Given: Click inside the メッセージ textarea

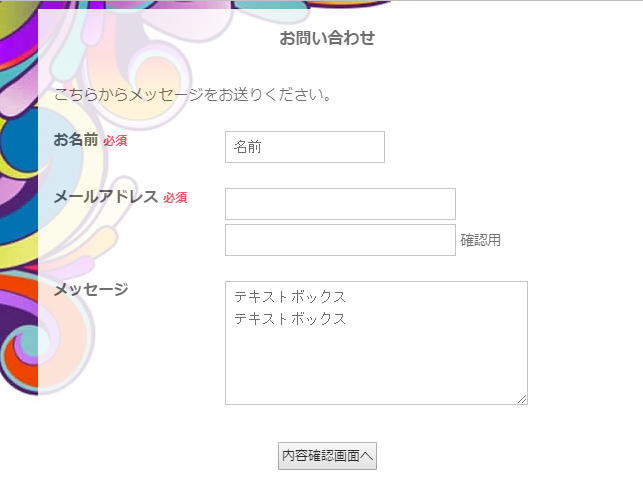Looking at the screenshot, I should click(x=376, y=360).
